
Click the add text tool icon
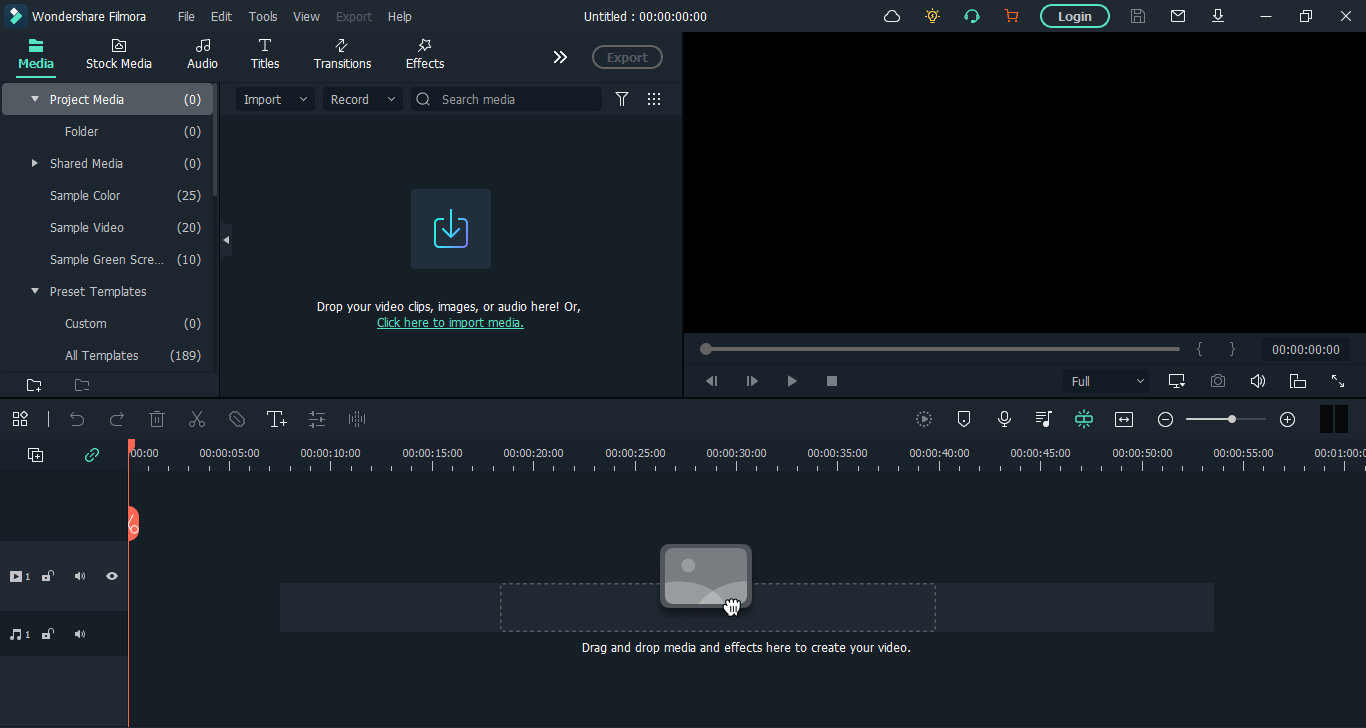pyautogui.click(x=276, y=419)
